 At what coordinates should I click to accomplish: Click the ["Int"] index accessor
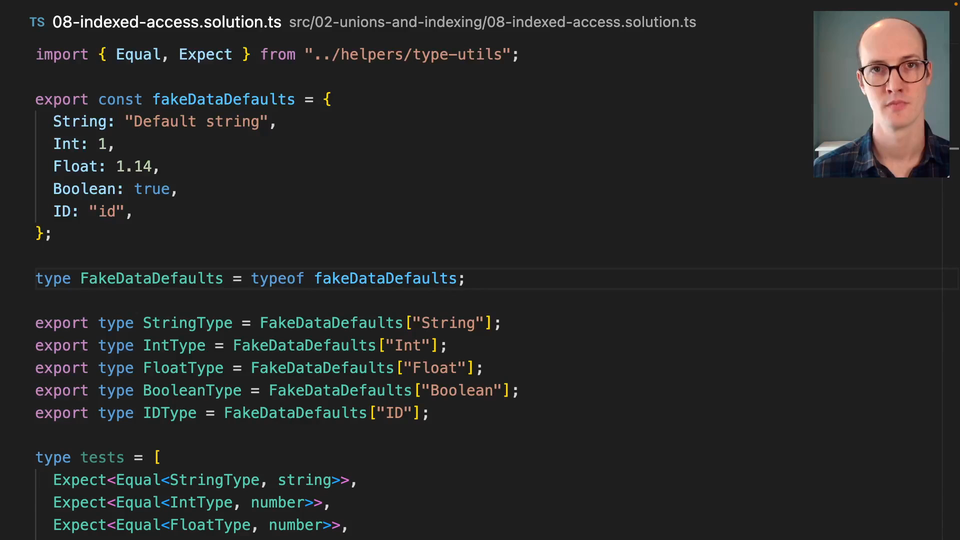405,345
